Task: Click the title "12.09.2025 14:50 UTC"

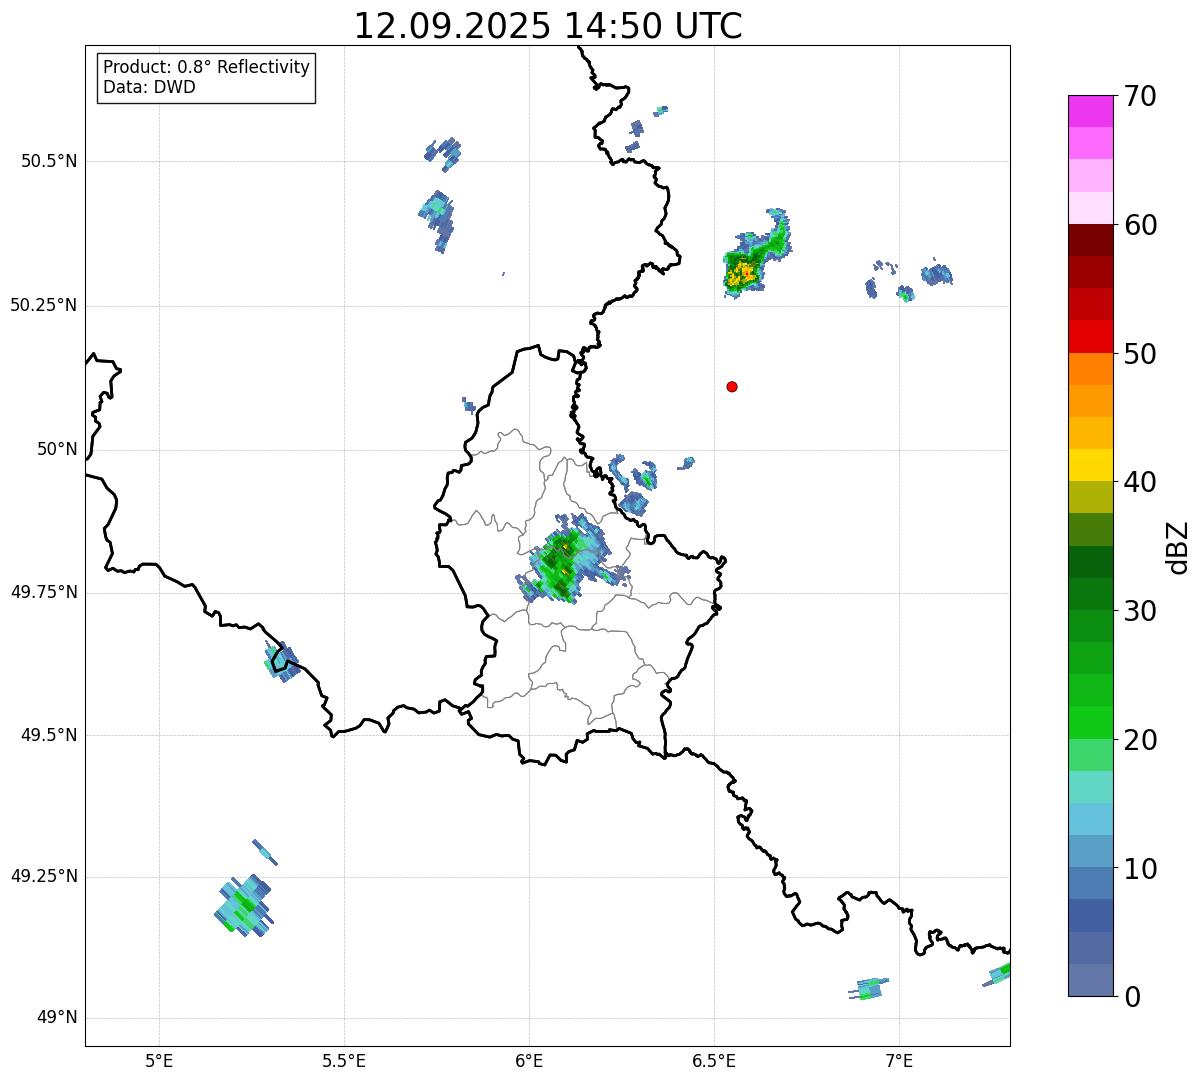Action: [548, 25]
